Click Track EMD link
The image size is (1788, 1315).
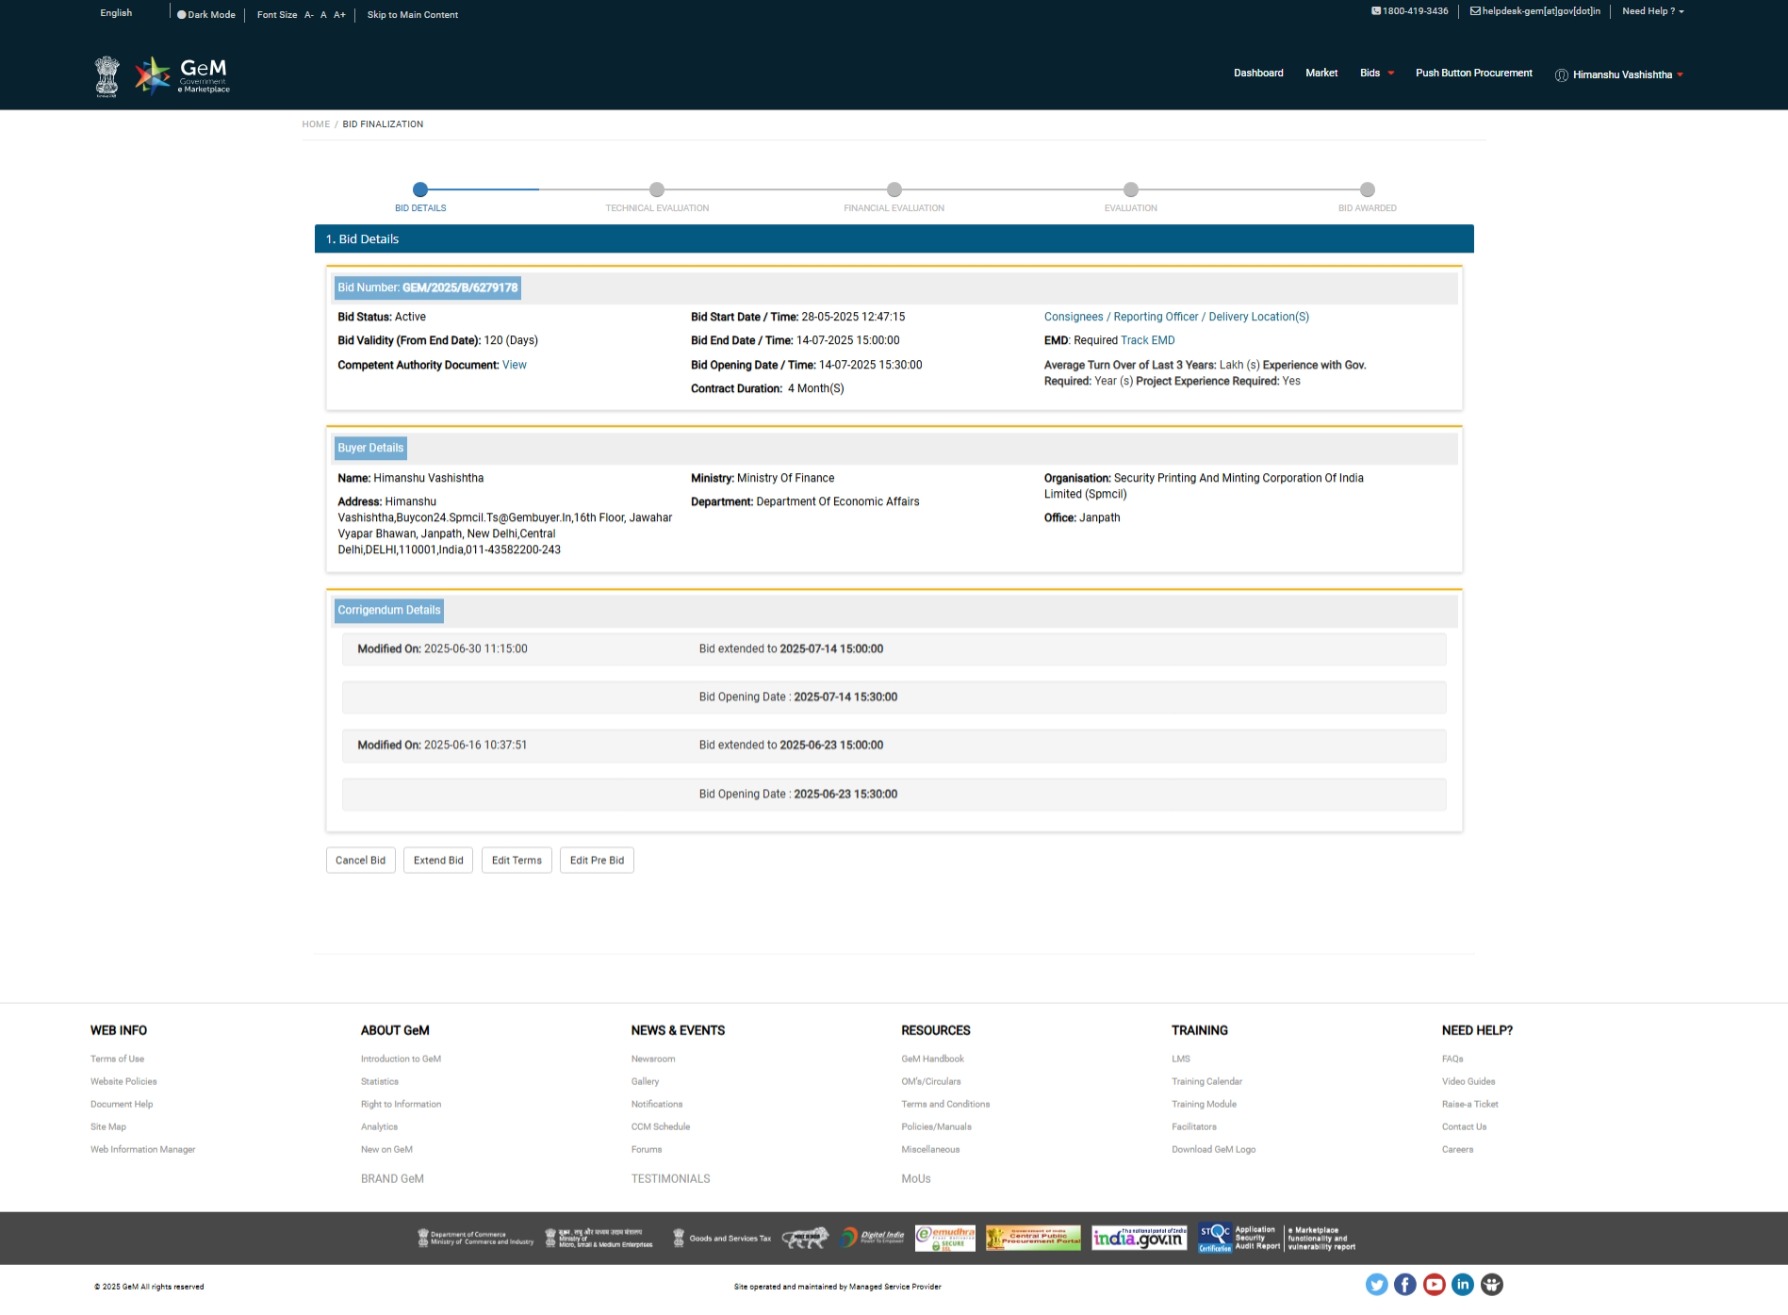click(x=1147, y=340)
